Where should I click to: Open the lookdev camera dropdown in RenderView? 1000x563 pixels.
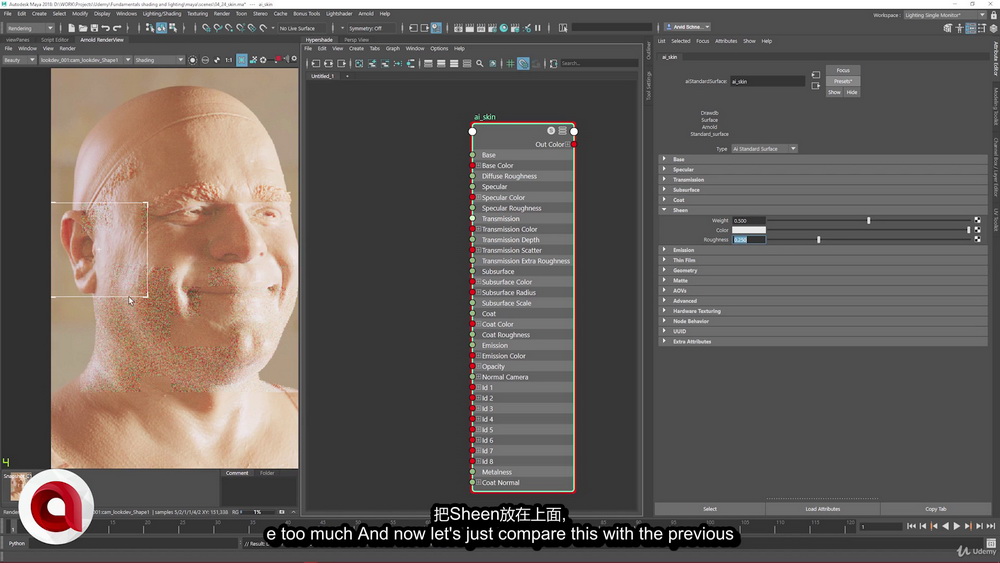(x=85, y=60)
